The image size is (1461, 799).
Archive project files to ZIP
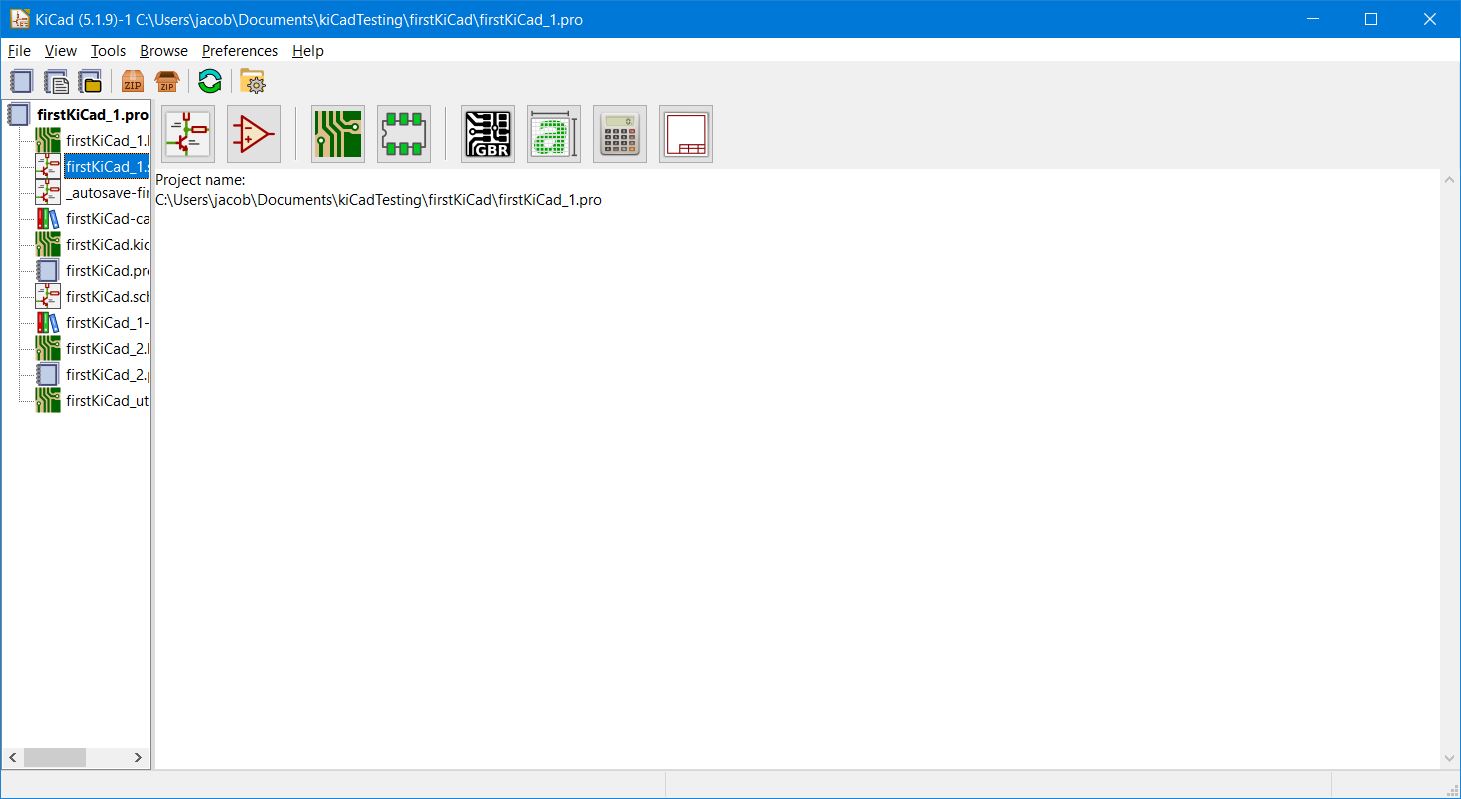click(132, 82)
